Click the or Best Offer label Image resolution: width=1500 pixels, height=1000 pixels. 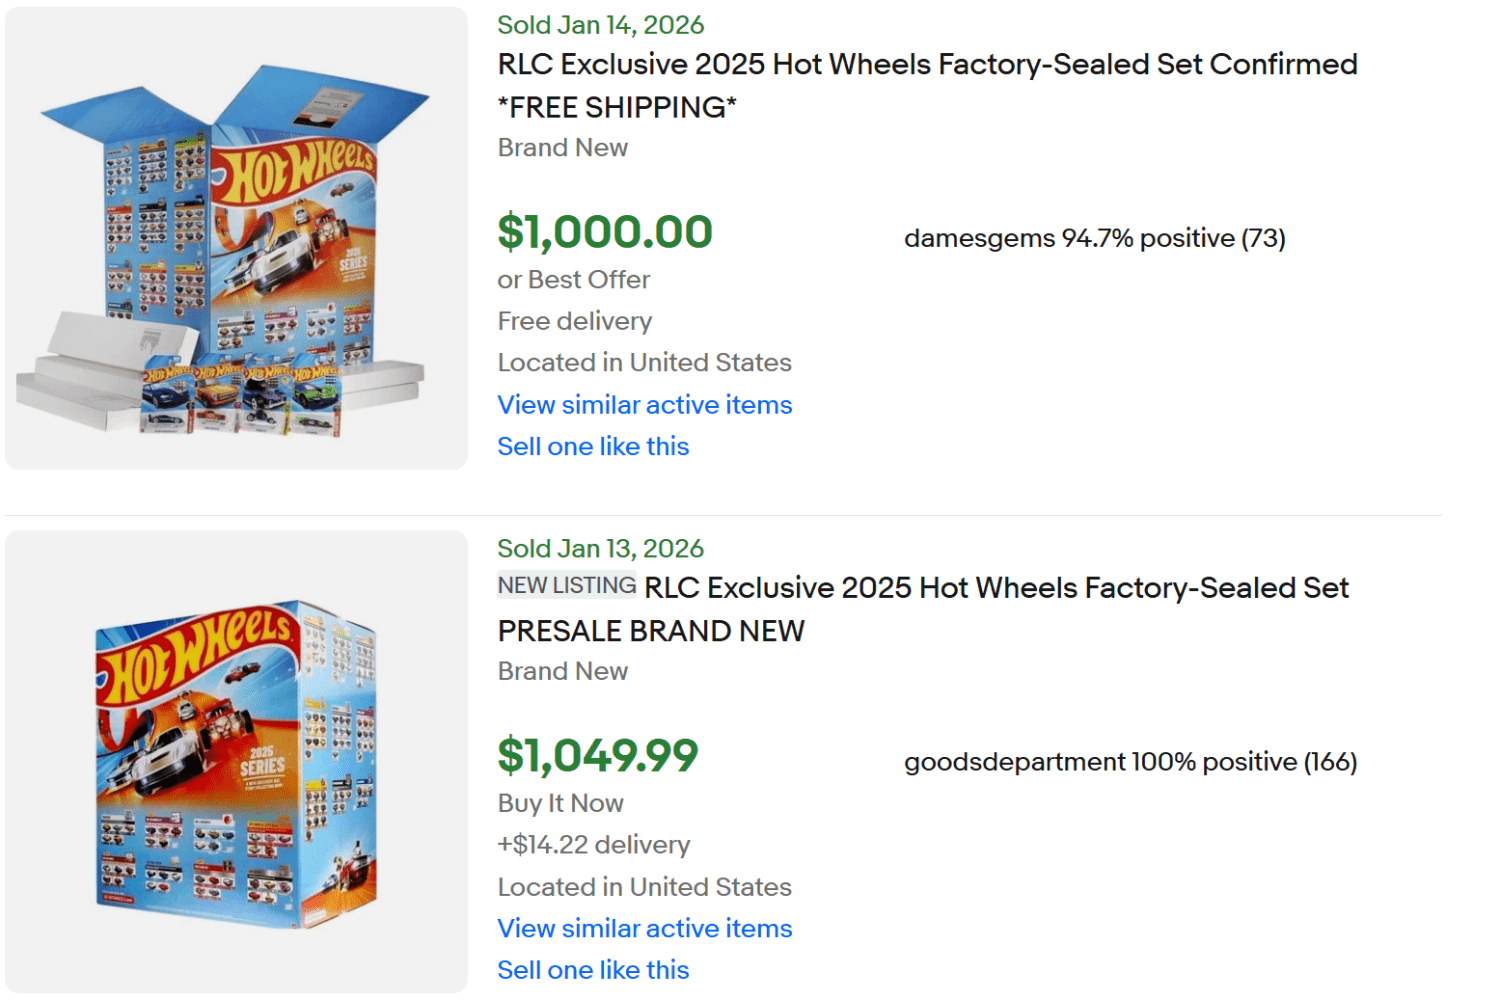coord(573,280)
